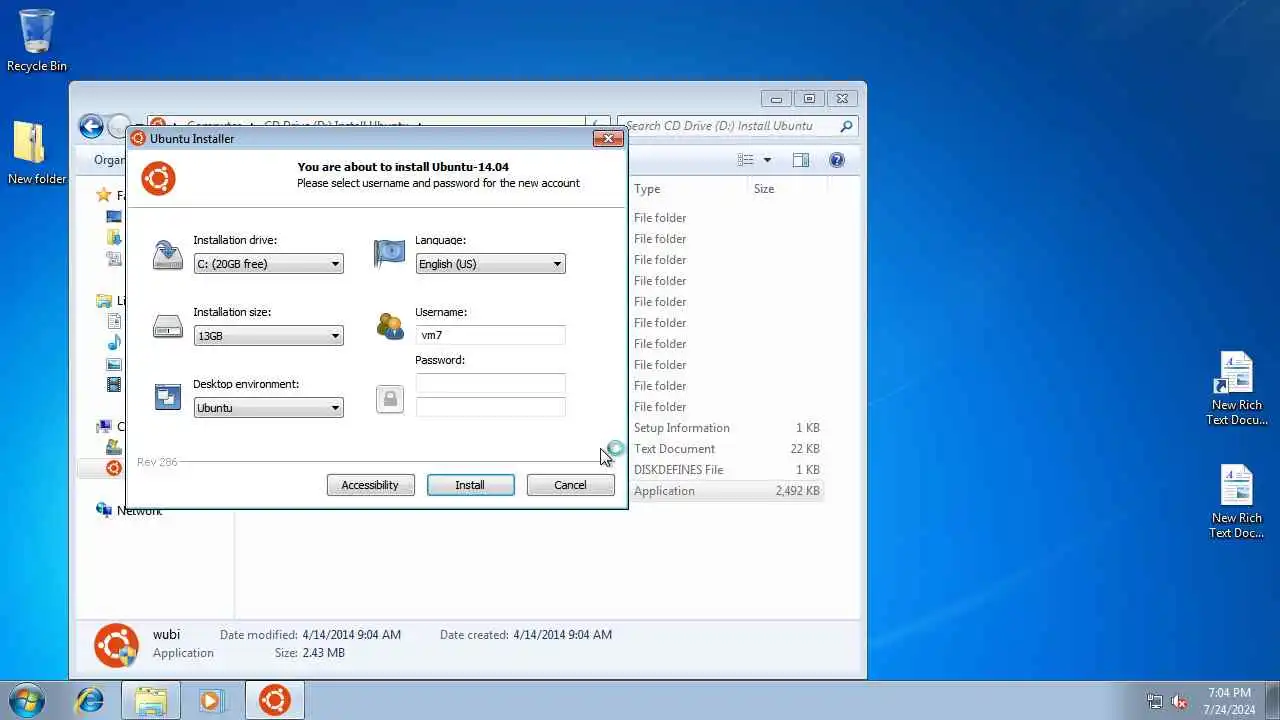
Task: Click the installation drive icon
Action: pos(167,255)
